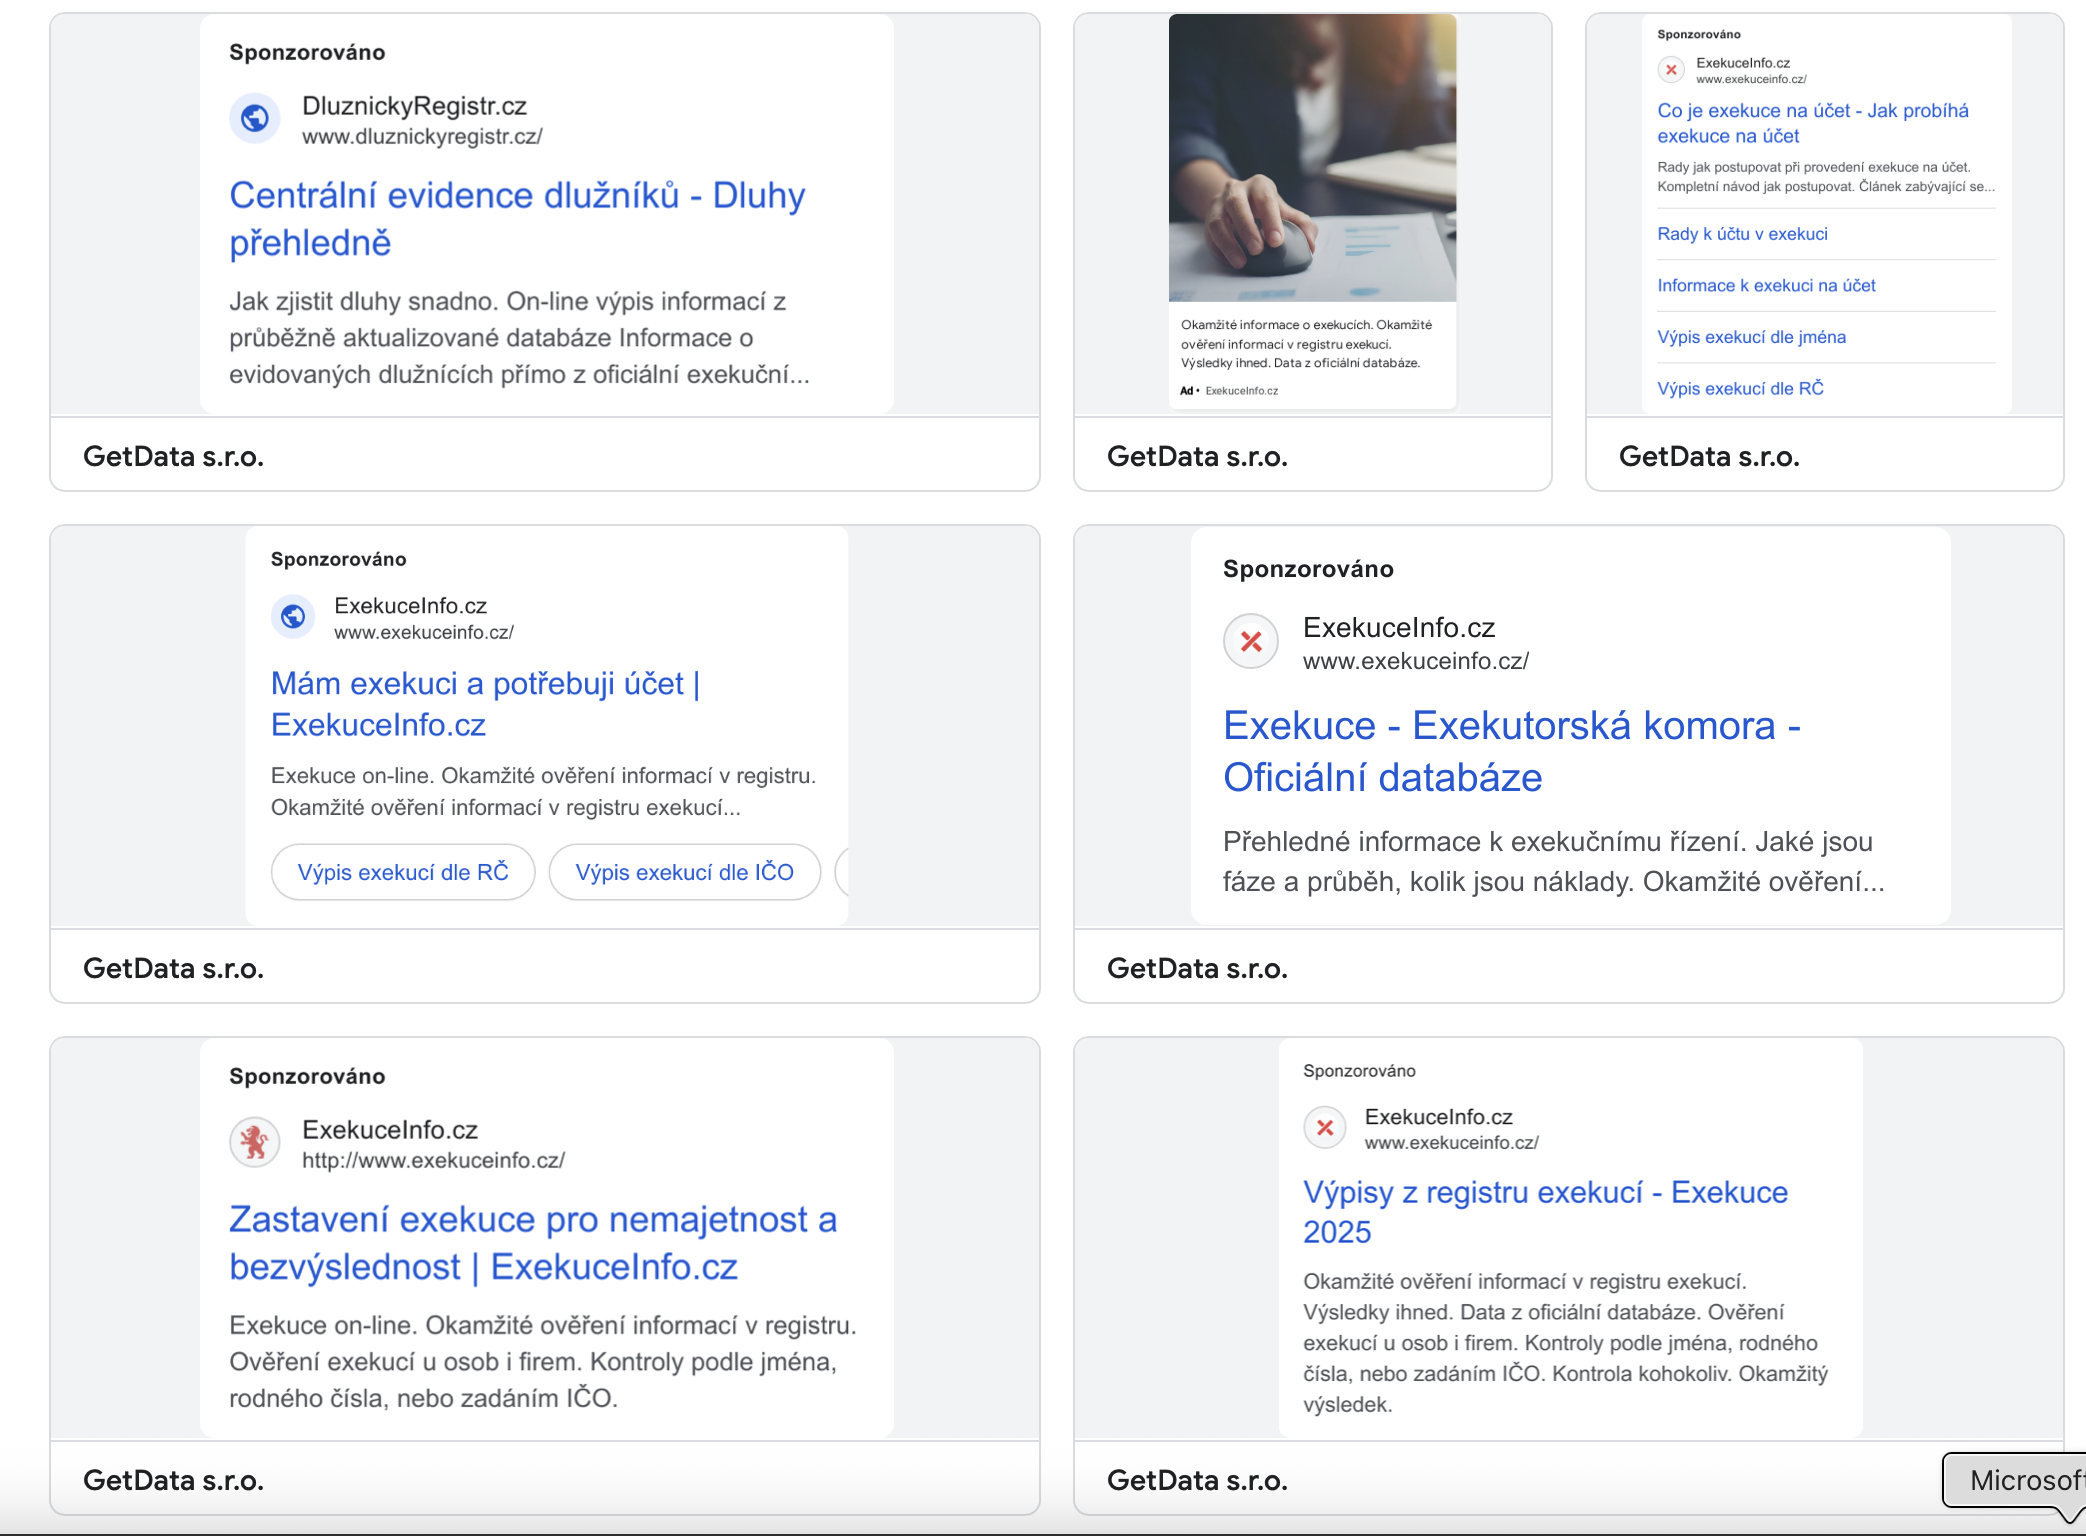
Task: Click 'DluznickyRegistr.cz' site name text
Action: pos(414,106)
